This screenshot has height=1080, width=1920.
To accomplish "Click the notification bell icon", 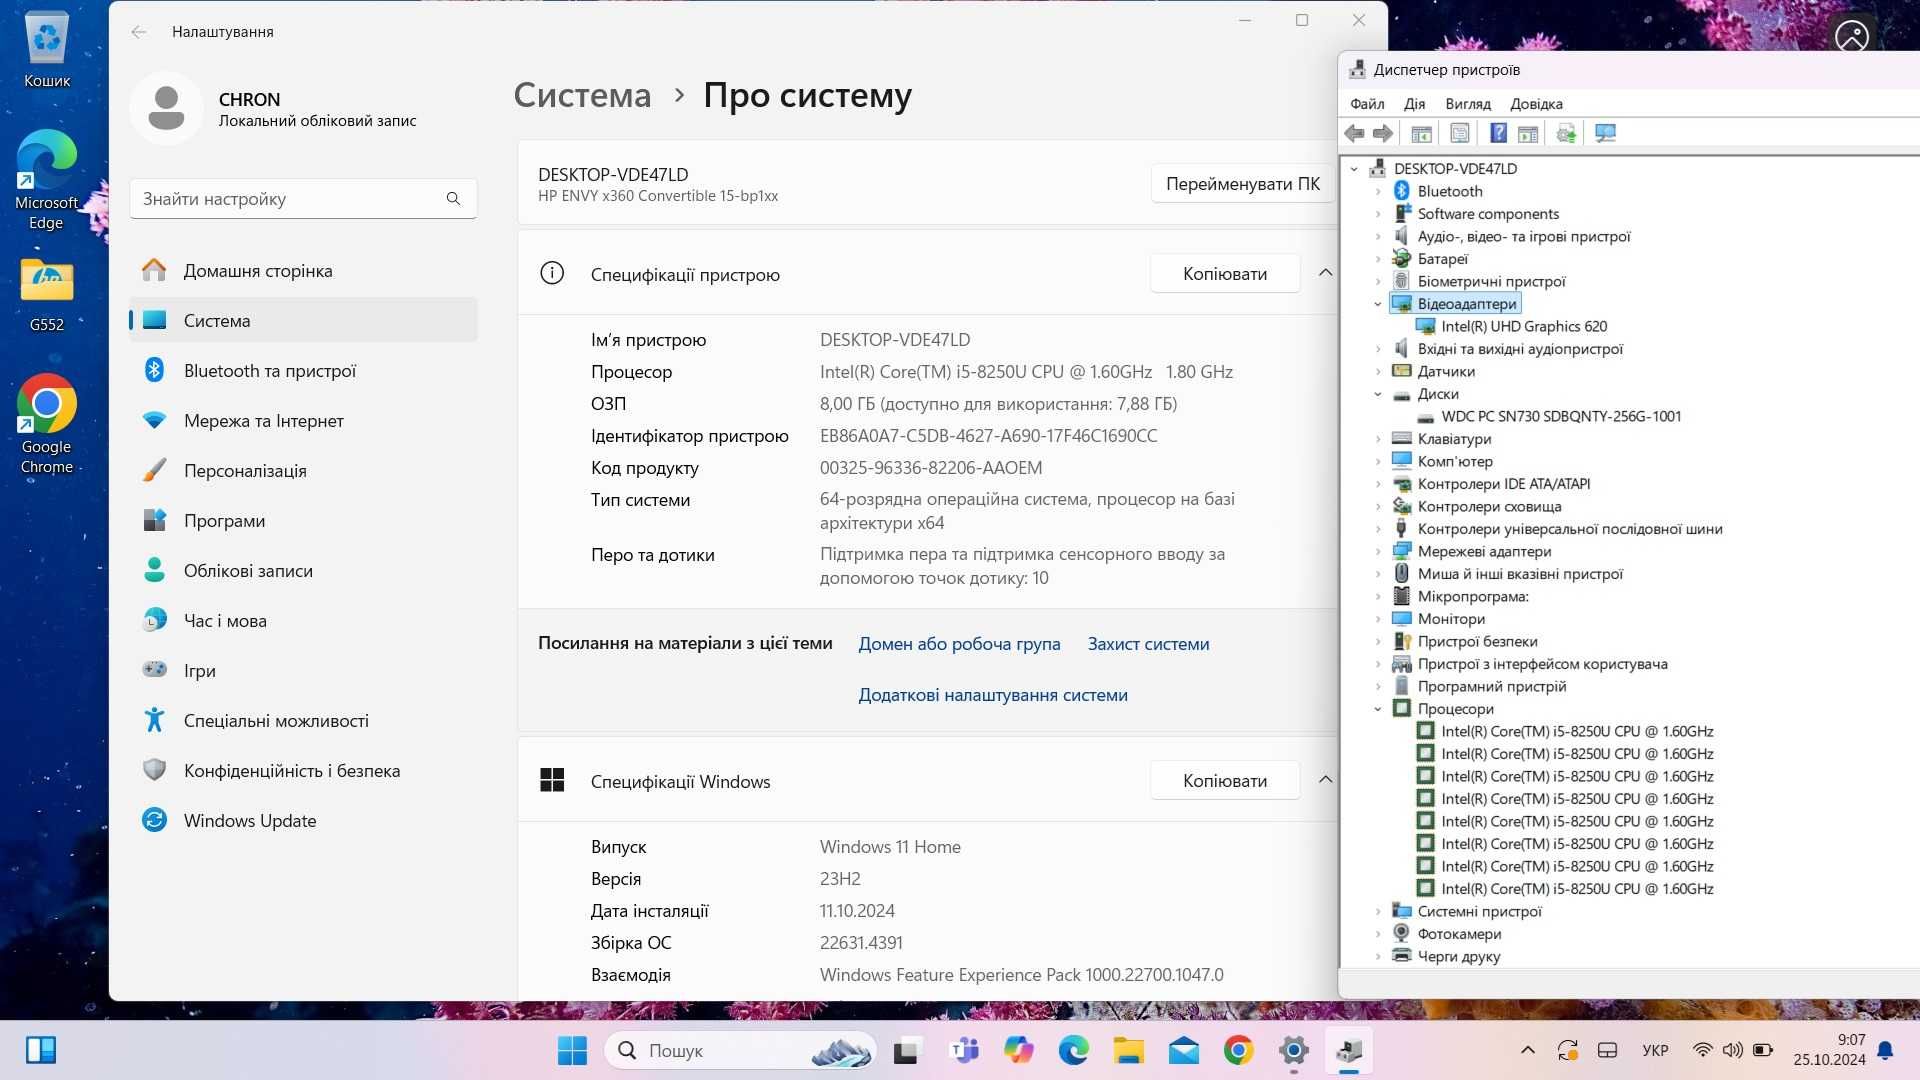I will (x=1885, y=1050).
